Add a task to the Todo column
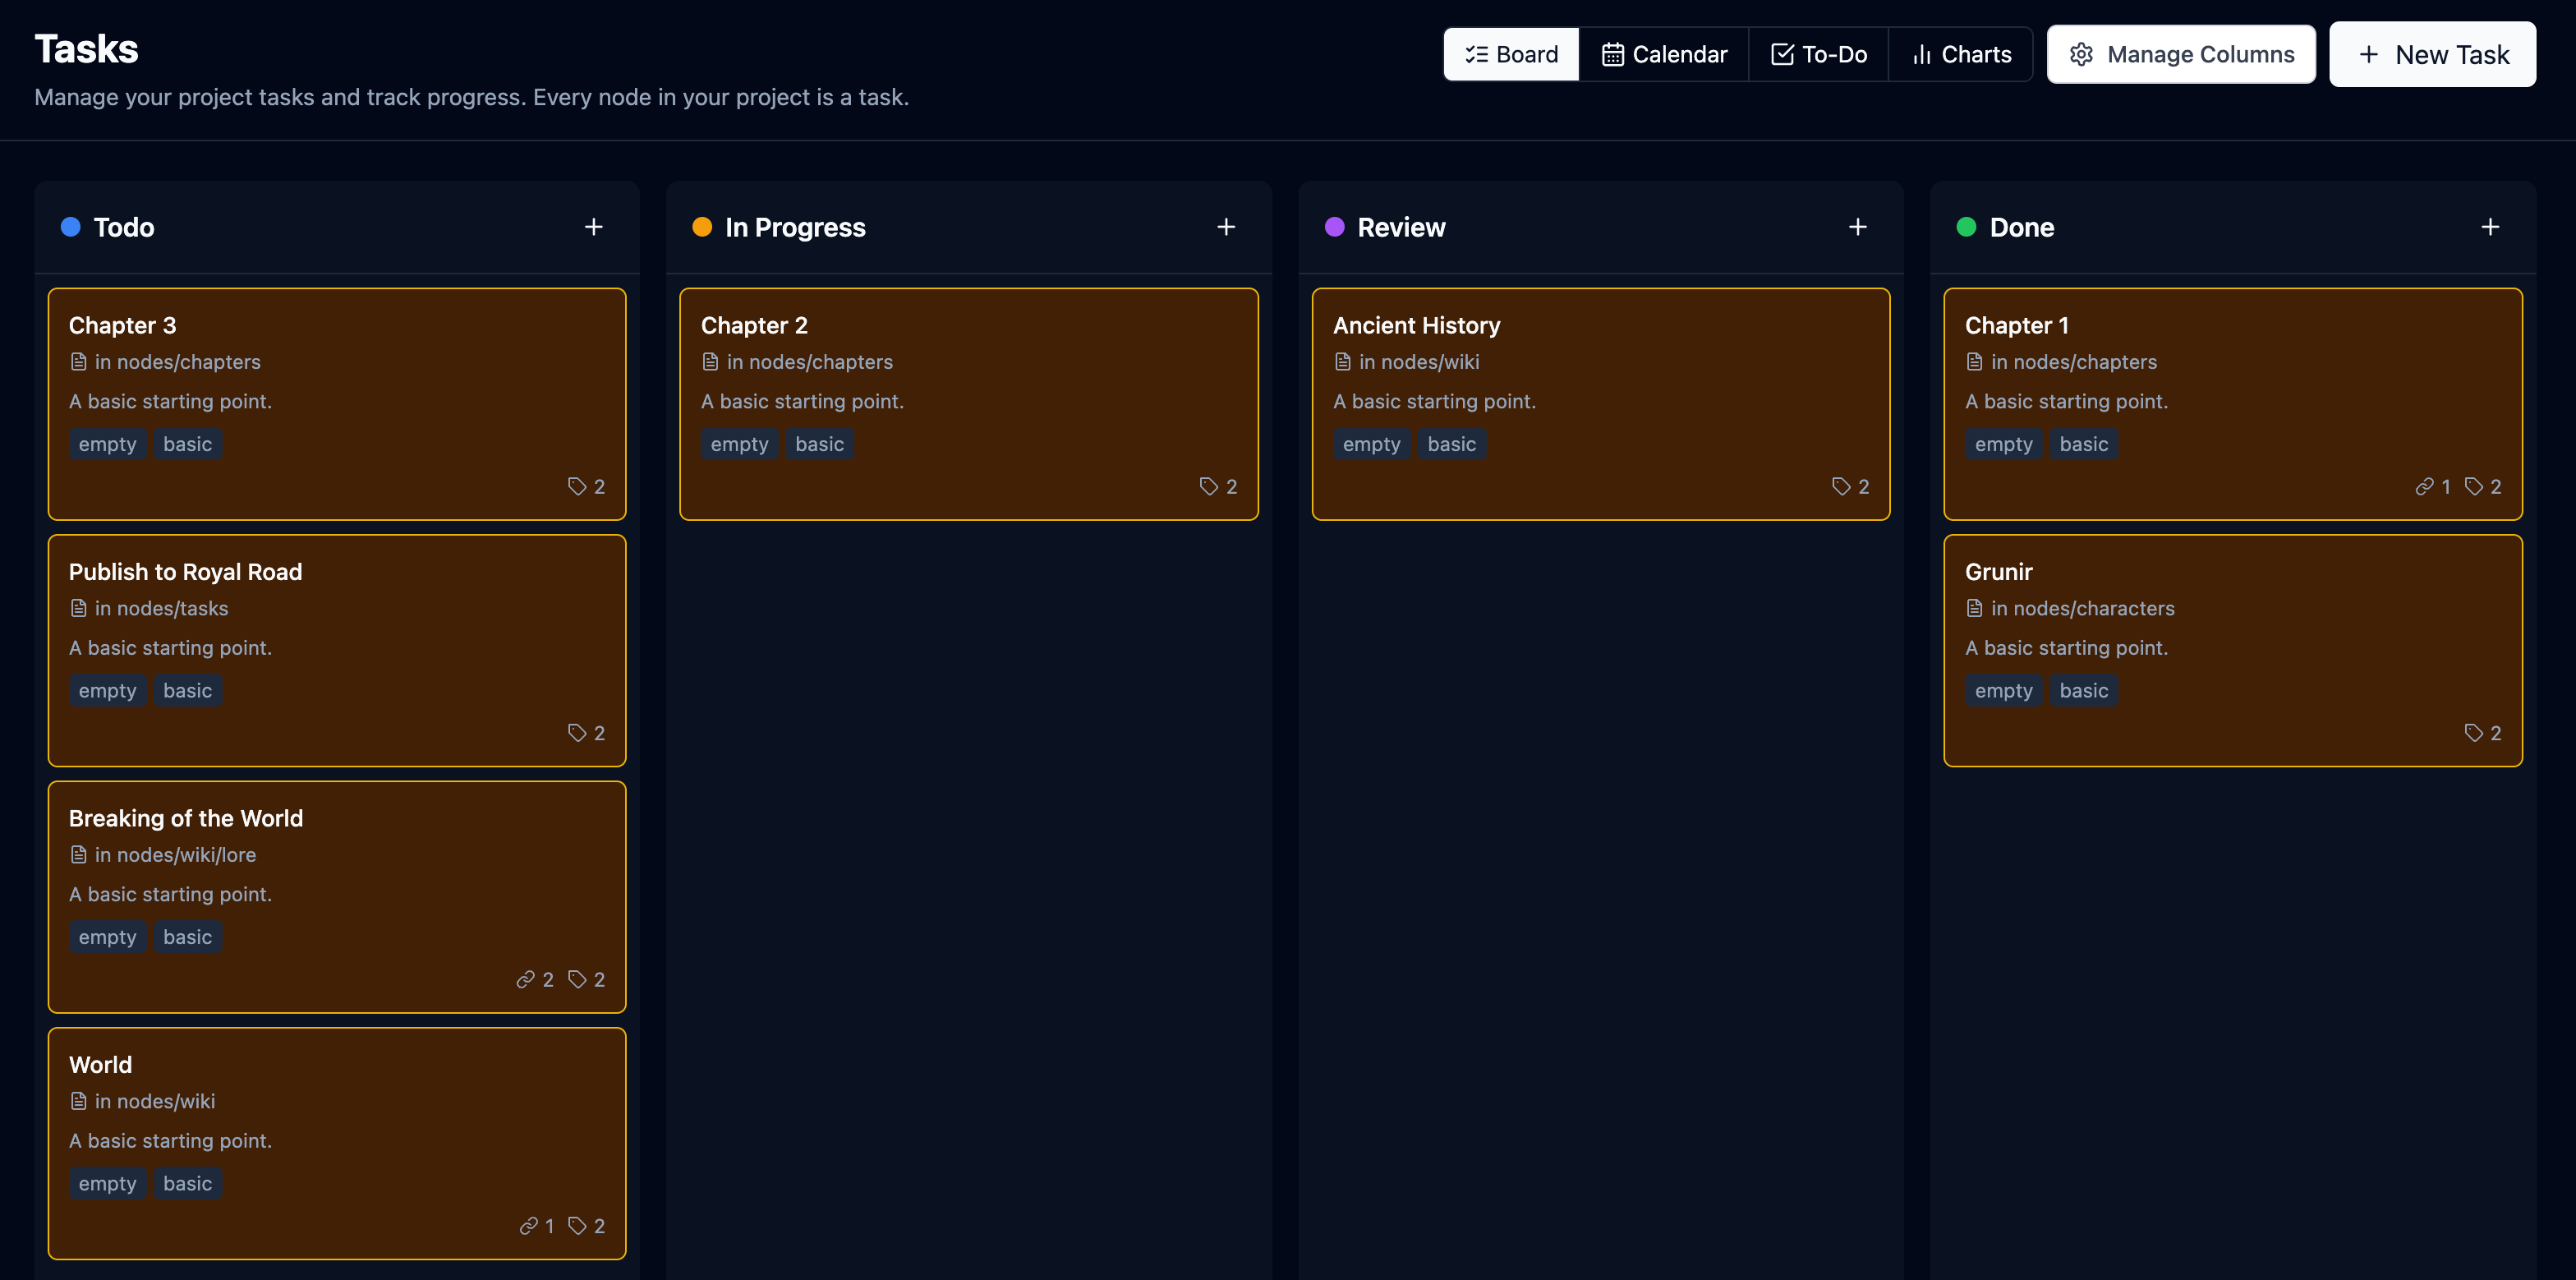 (x=593, y=227)
